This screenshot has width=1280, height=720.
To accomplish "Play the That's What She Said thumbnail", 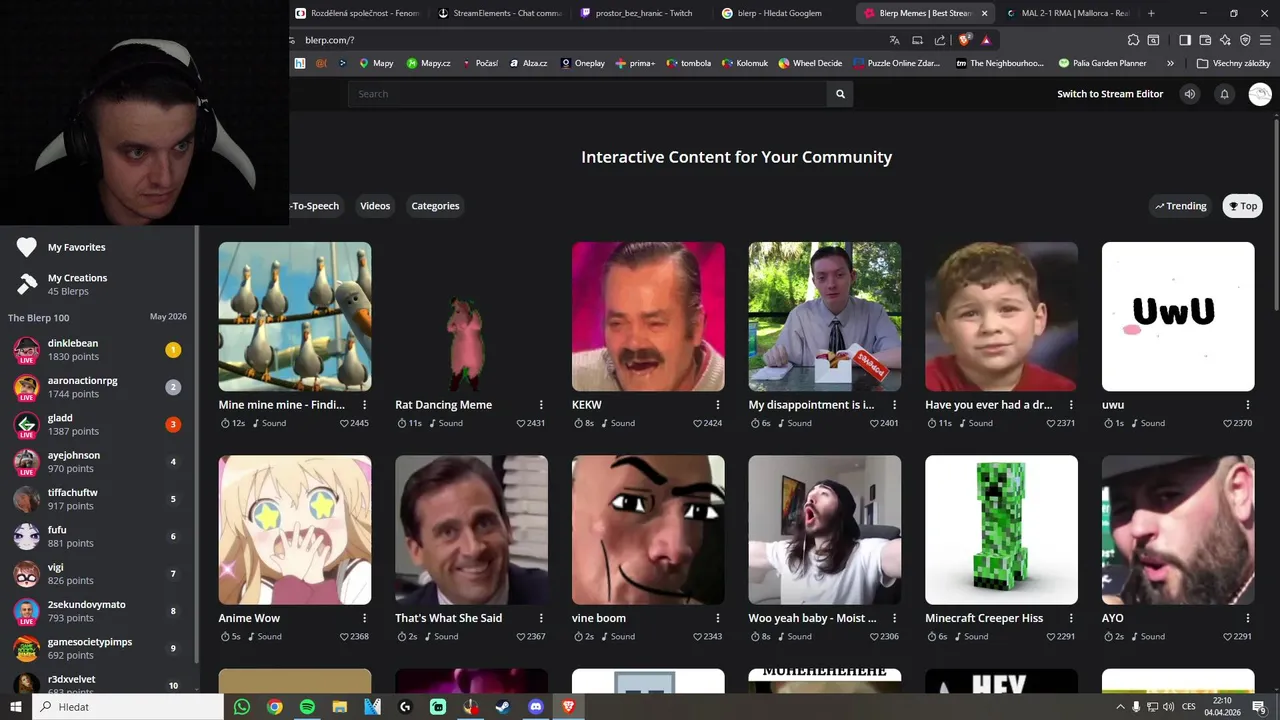I will tap(471, 530).
